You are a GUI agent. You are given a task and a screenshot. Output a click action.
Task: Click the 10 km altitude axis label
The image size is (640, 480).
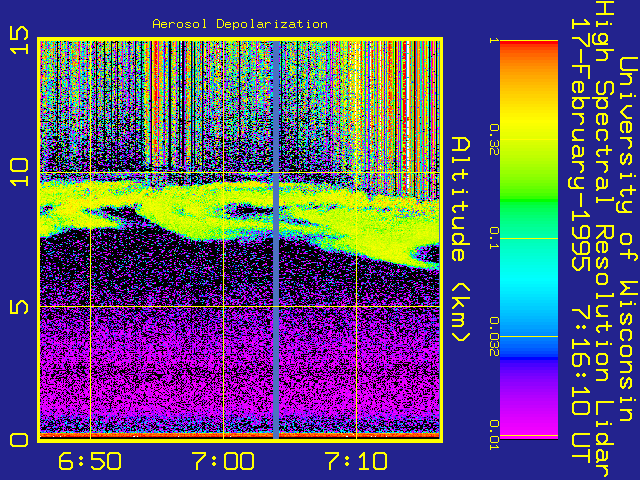click(20, 173)
